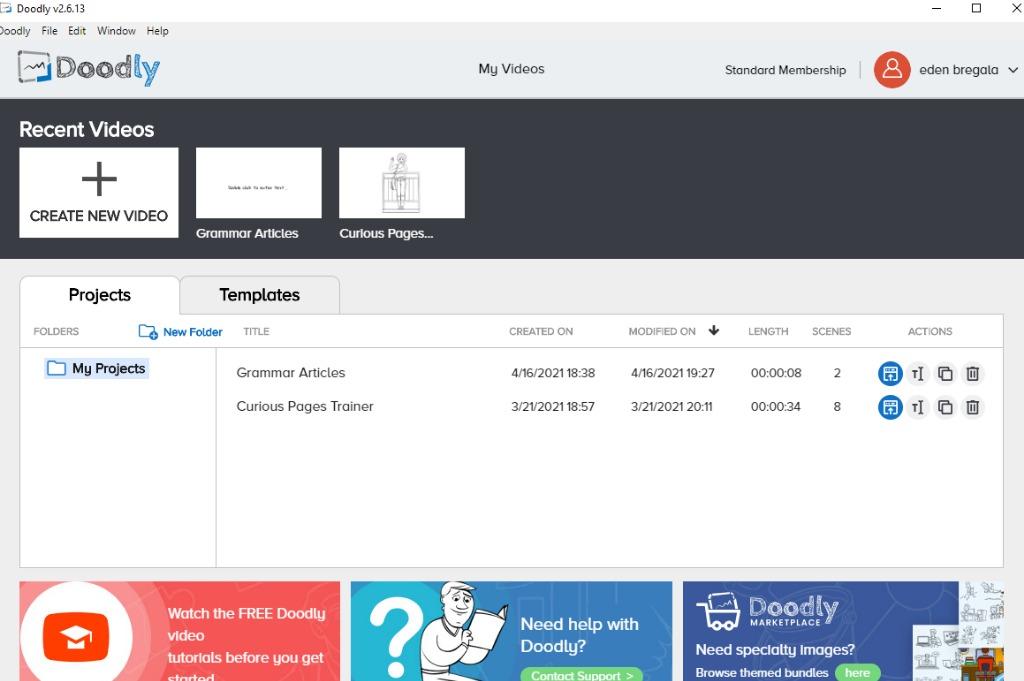Image resolution: width=1024 pixels, height=681 pixels.
Task: Delete Curious Pages Trainer using trash icon
Action: click(x=972, y=407)
